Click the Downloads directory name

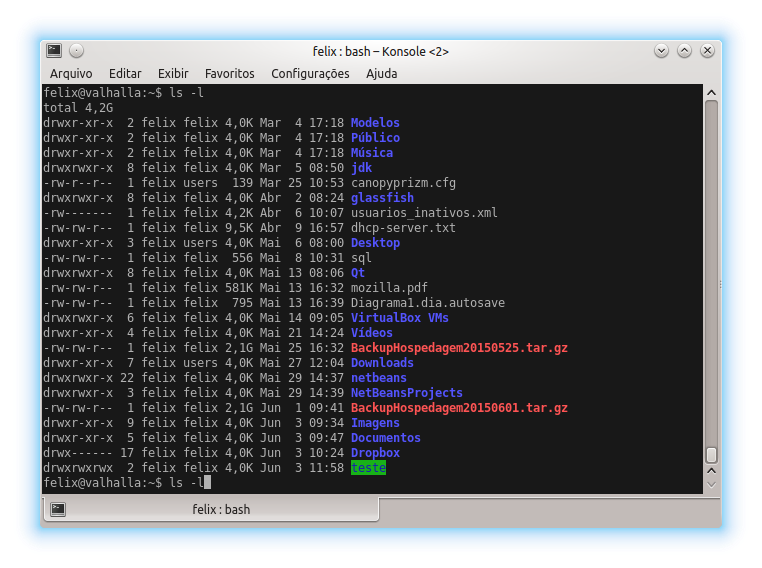[382, 363]
